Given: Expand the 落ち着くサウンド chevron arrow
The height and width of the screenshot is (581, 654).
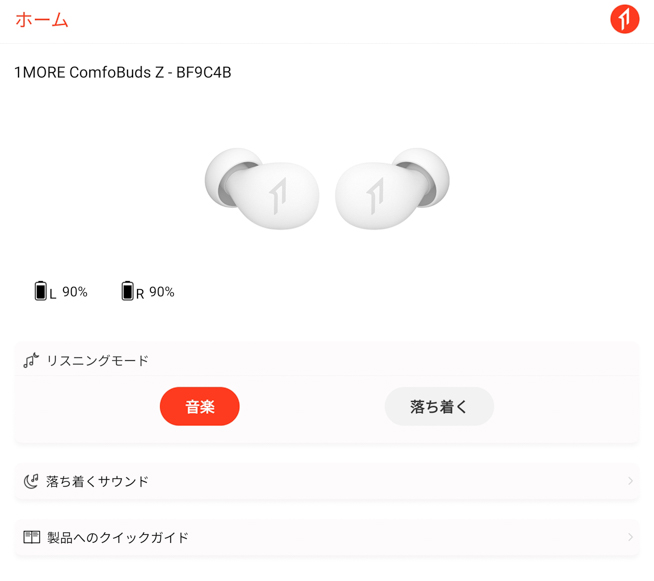Looking at the screenshot, I should 631,481.
